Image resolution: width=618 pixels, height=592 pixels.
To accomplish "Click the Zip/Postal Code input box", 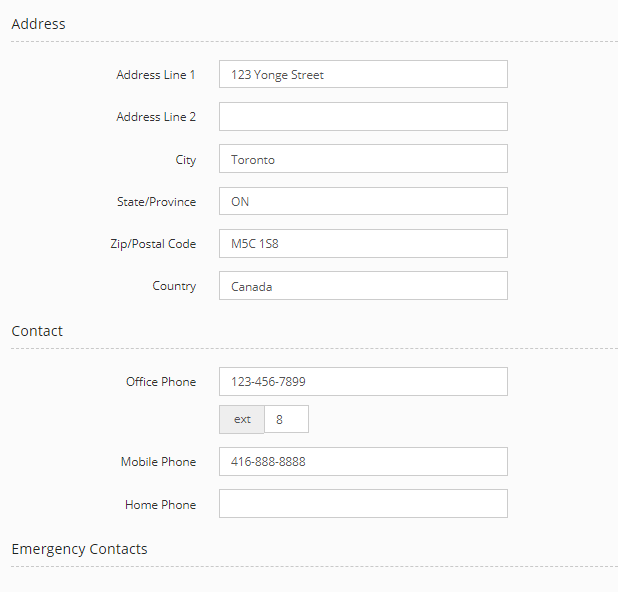I will pyautogui.click(x=363, y=243).
